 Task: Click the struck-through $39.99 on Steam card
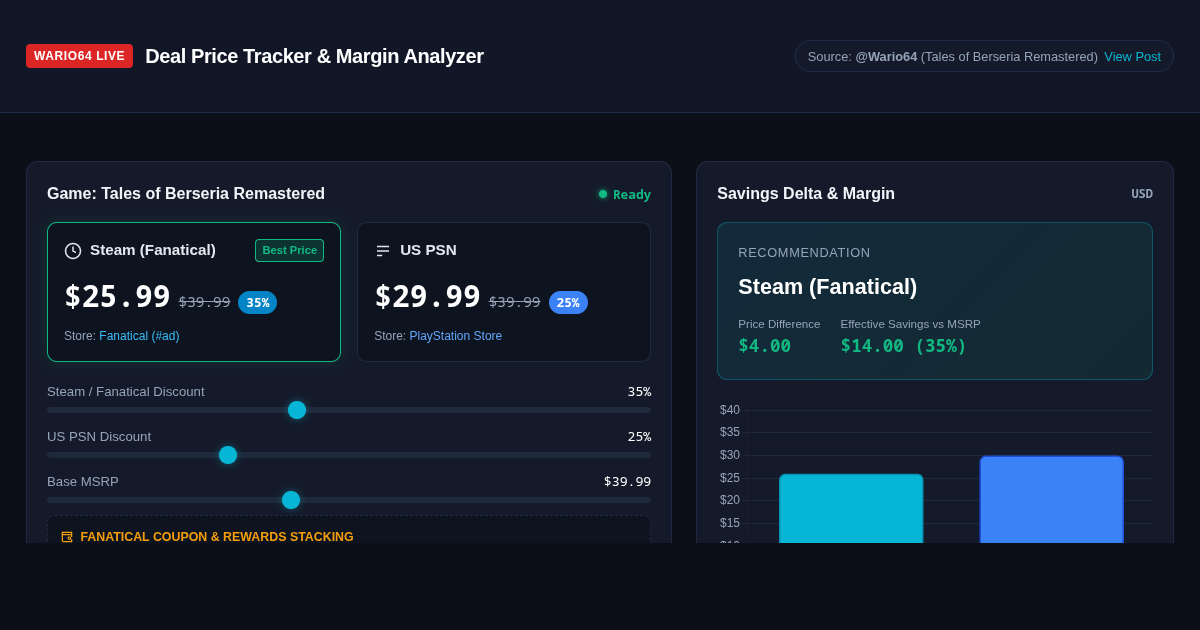(204, 301)
